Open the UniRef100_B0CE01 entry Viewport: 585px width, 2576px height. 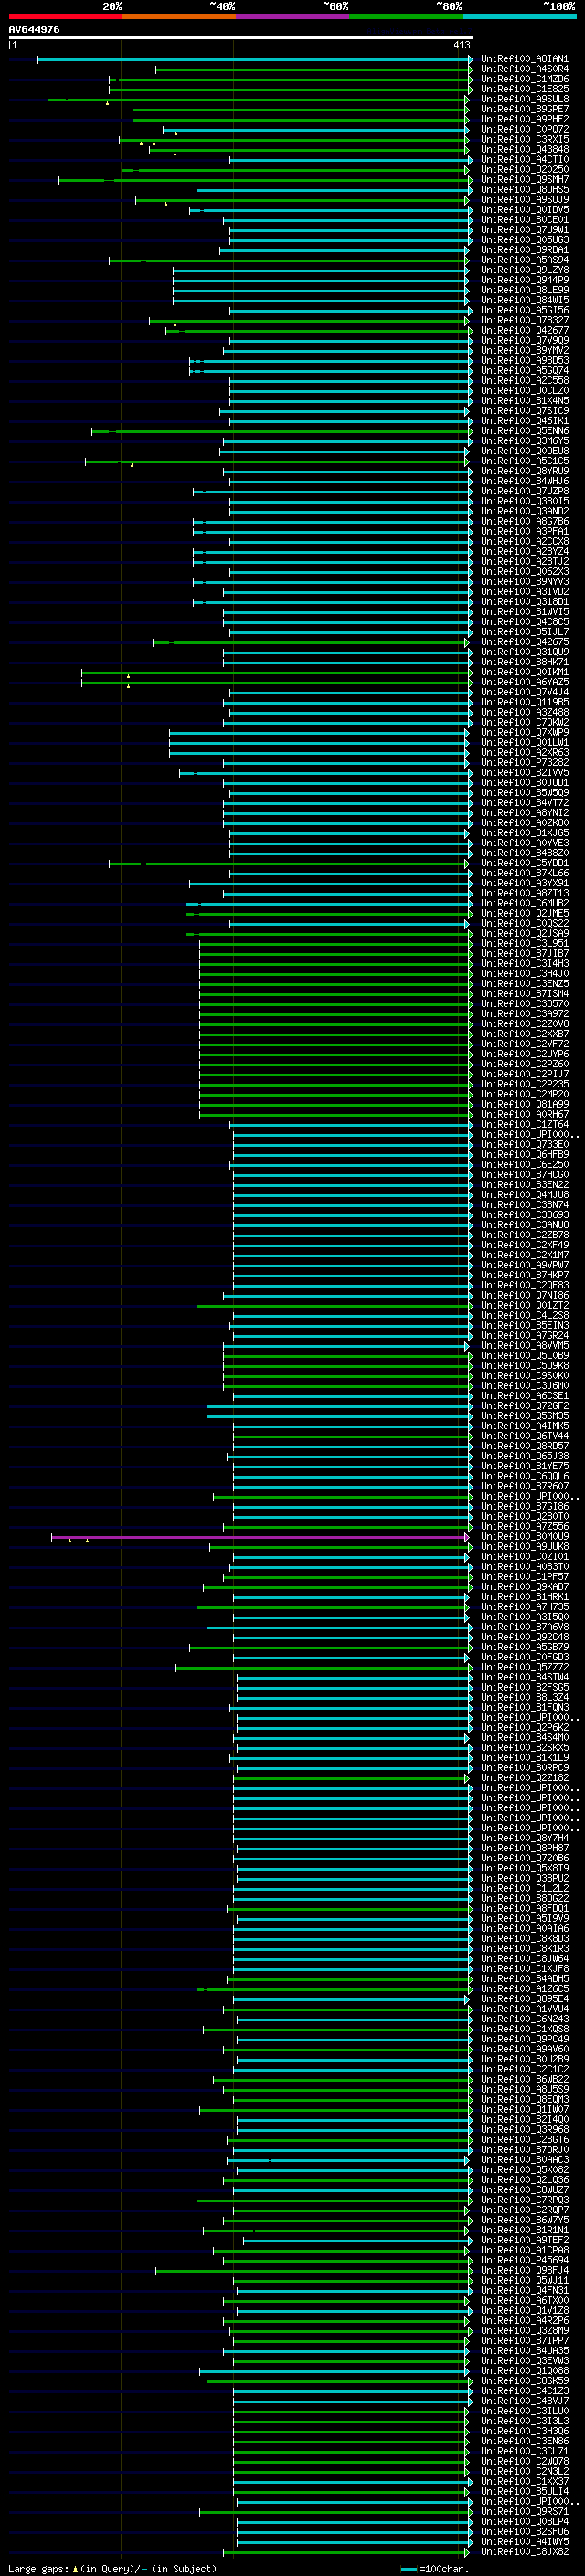point(524,220)
